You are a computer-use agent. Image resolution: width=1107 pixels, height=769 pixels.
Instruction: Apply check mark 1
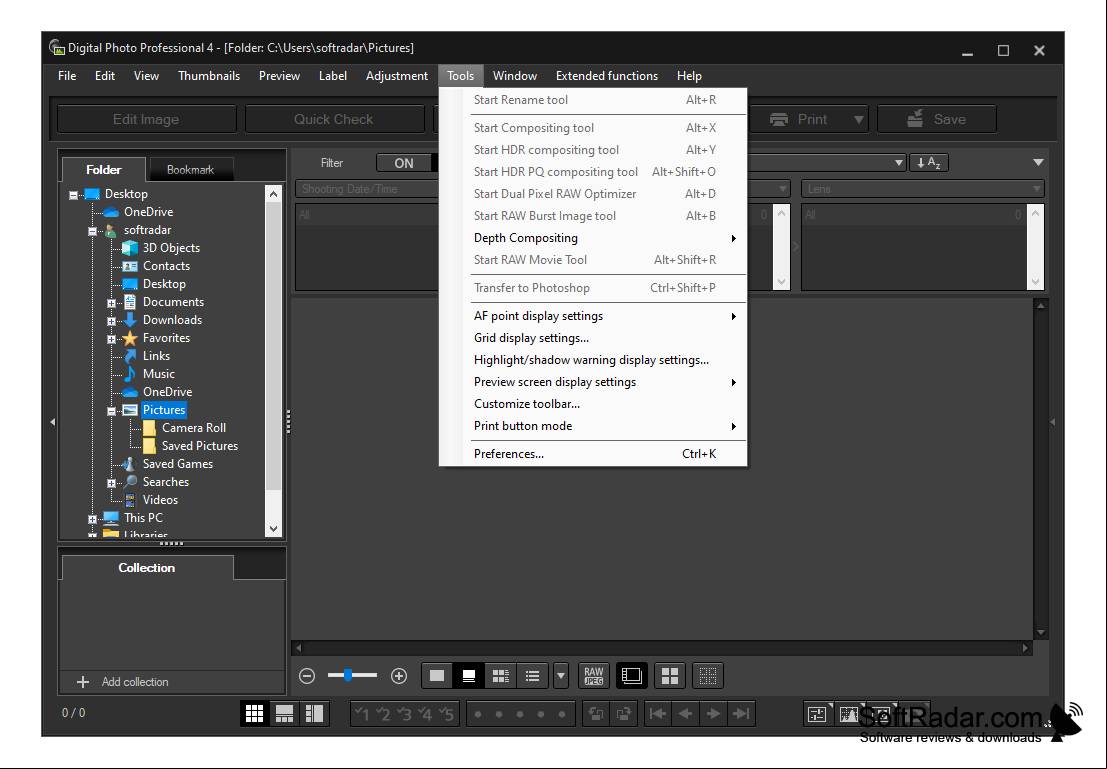(x=362, y=714)
